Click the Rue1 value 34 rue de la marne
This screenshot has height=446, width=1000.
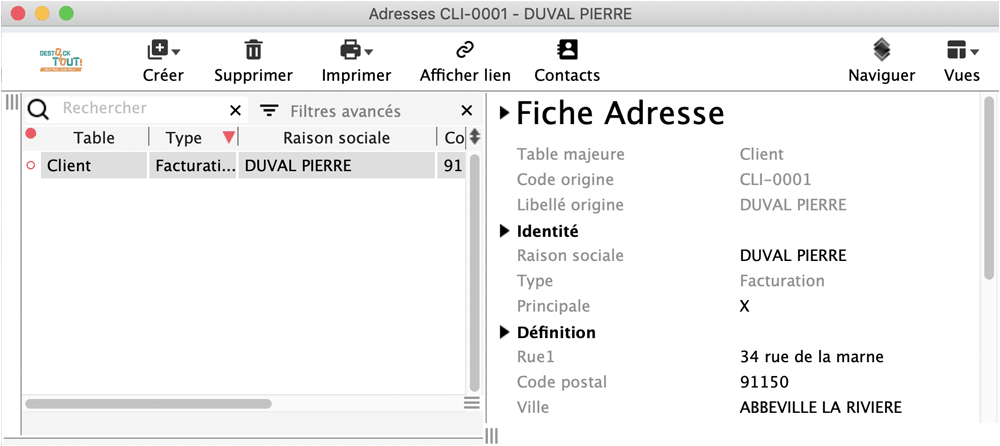[x=812, y=357]
